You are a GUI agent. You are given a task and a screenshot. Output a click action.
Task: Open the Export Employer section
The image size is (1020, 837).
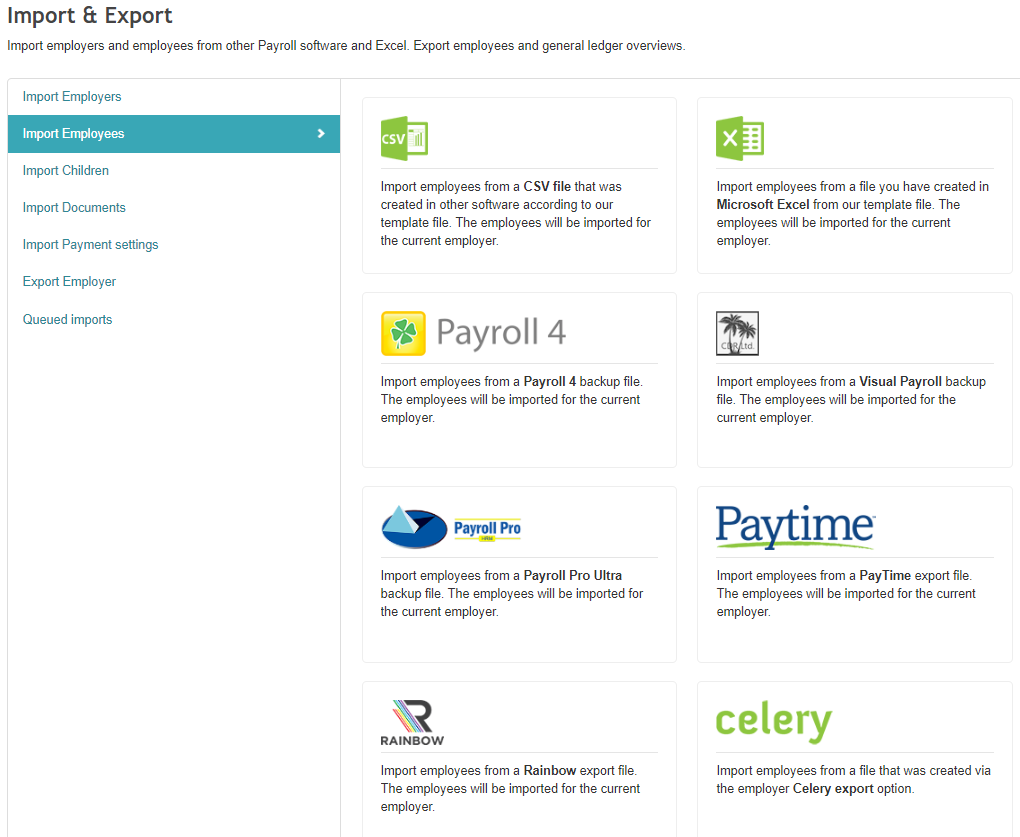[x=69, y=282]
